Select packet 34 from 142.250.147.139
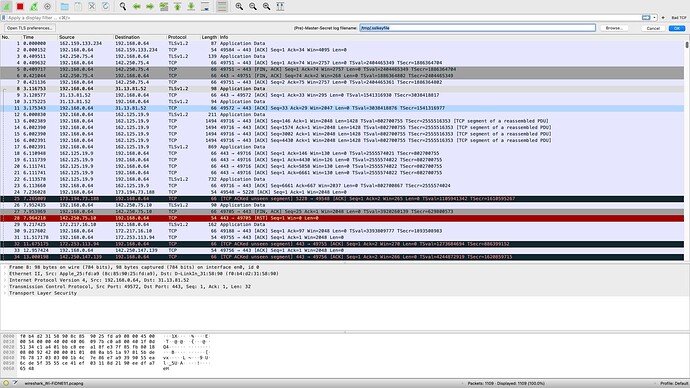This screenshot has width=690, height=388. tap(342, 257)
